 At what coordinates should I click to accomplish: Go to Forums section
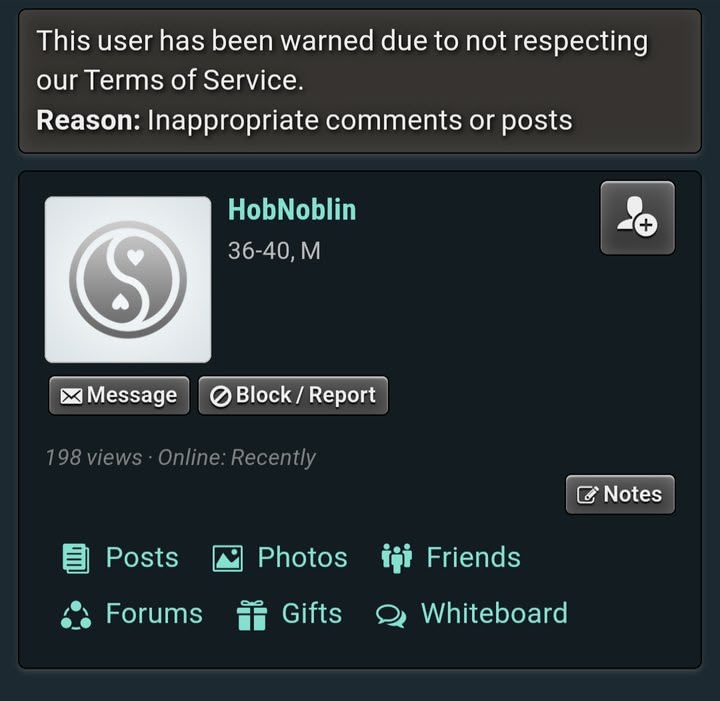[x=154, y=614]
